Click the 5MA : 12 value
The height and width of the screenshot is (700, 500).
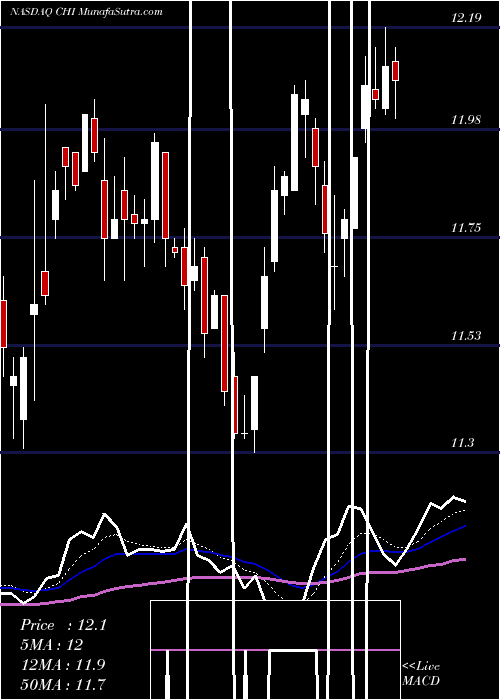coord(52,645)
